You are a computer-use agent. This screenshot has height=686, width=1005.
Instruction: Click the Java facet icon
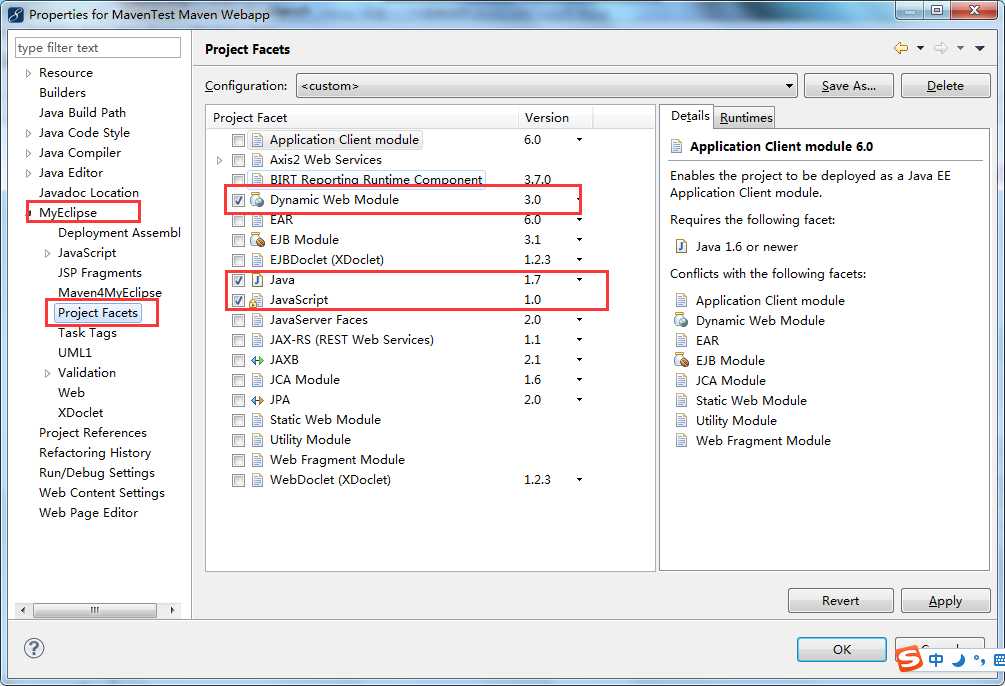257,280
